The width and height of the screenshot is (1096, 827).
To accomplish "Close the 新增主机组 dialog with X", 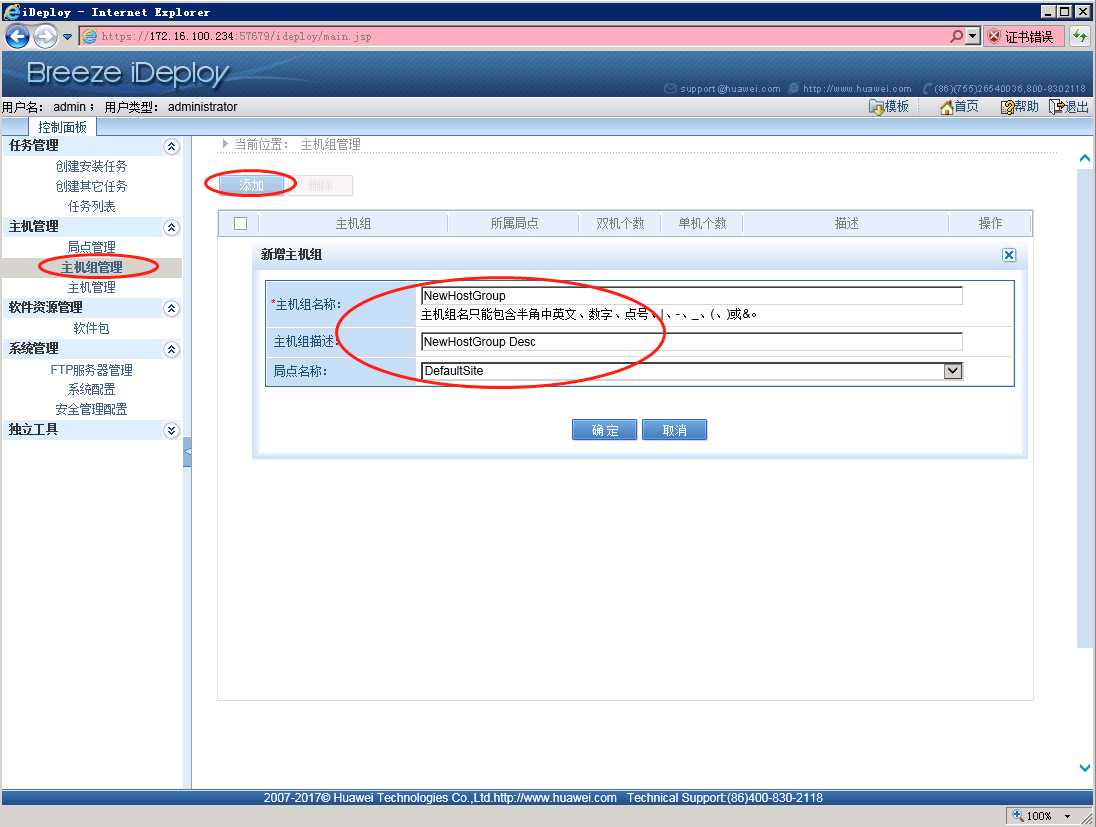I will coord(1009,255).
